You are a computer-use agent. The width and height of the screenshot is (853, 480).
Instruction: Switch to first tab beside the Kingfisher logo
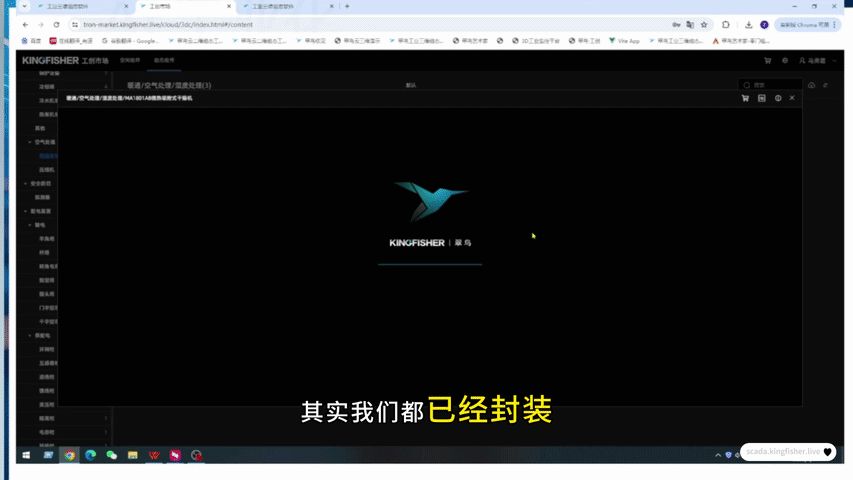130,60
